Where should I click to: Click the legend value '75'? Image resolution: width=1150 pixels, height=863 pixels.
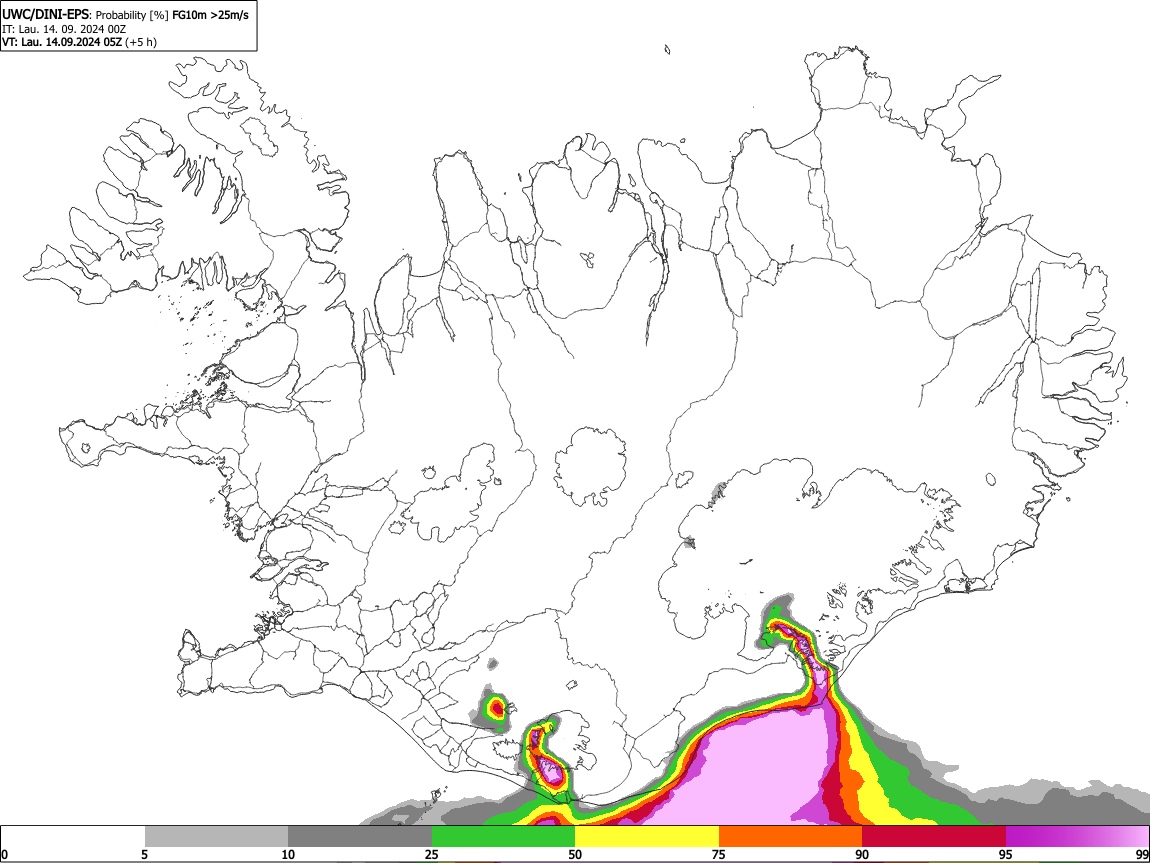718,854
